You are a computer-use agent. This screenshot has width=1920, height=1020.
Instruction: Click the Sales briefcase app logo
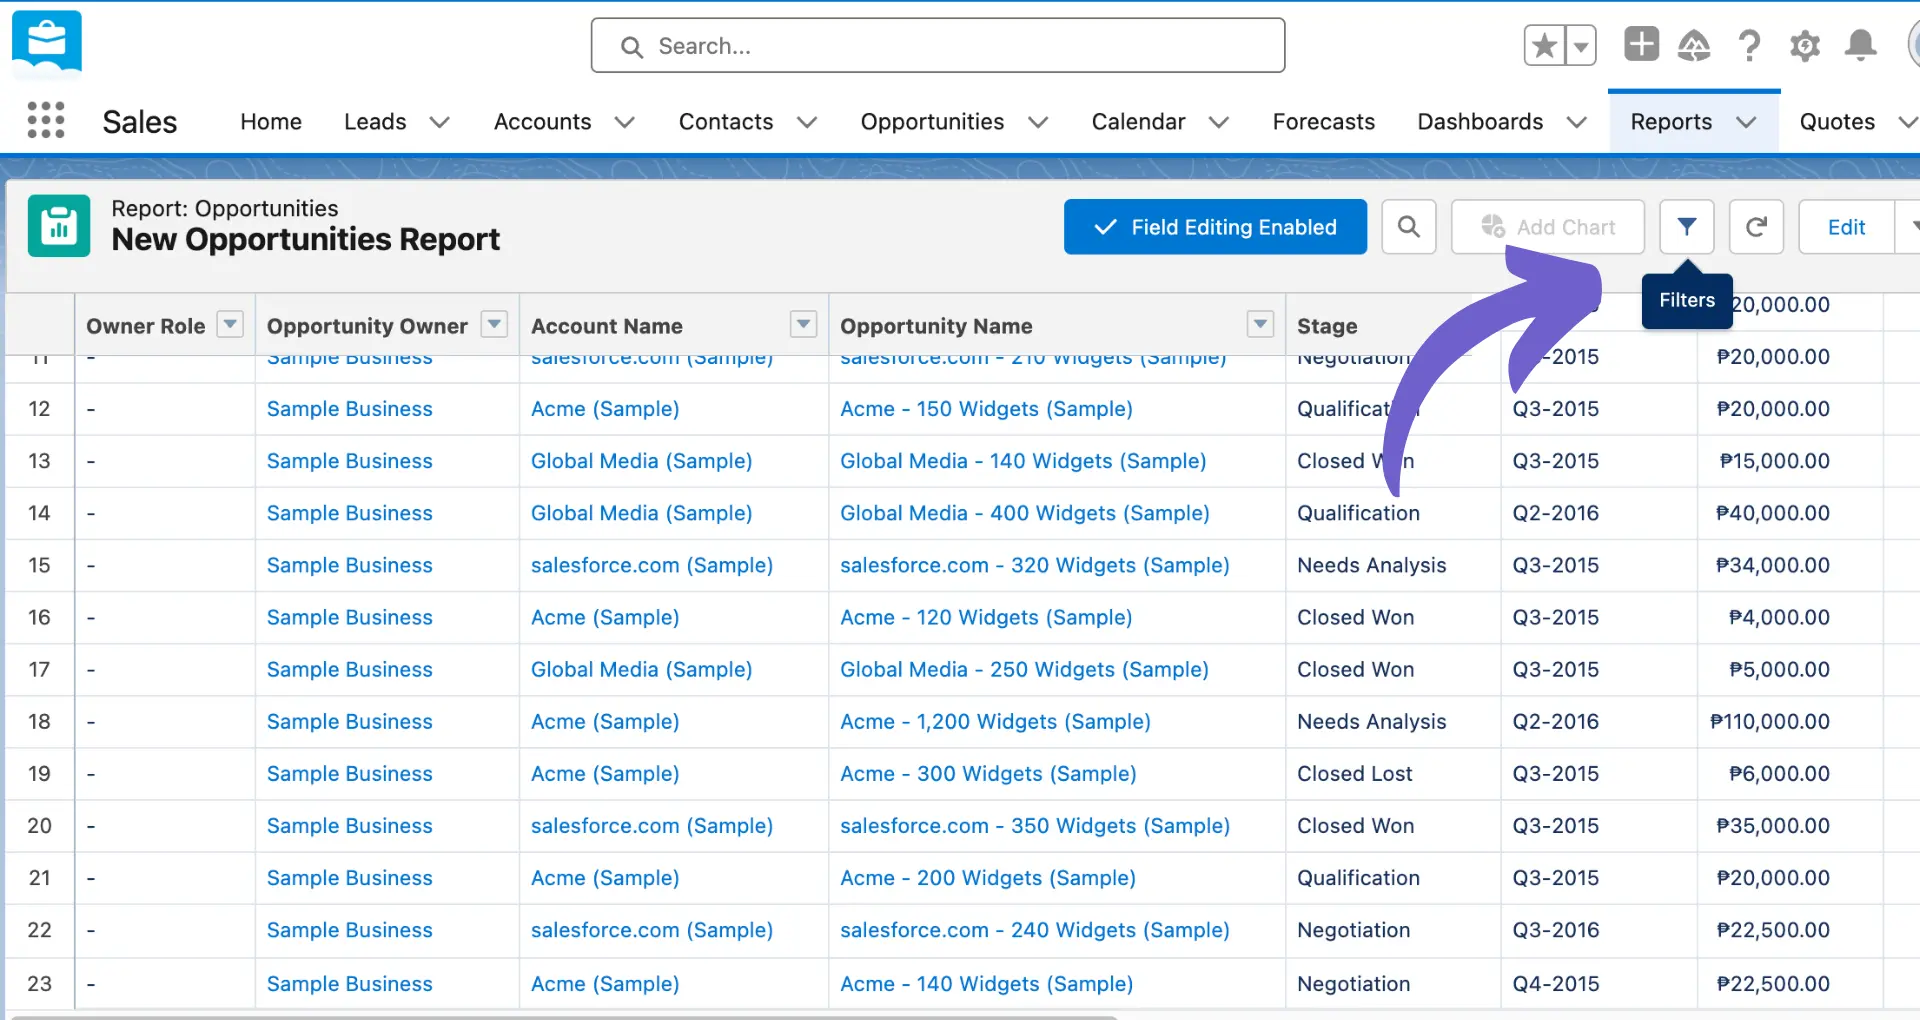47,44
